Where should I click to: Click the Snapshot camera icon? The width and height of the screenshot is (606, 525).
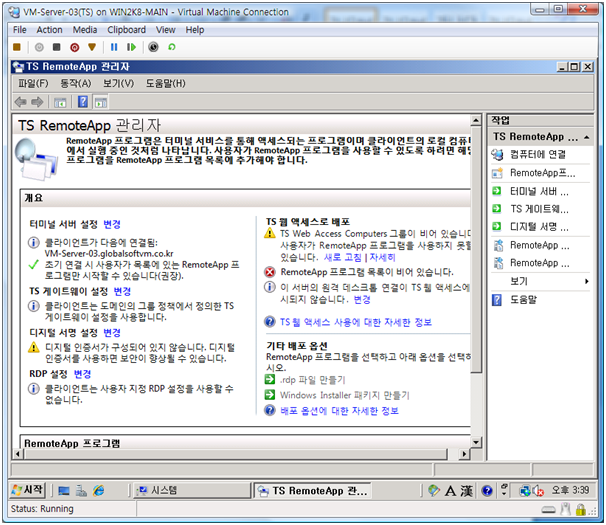[153, 47]
